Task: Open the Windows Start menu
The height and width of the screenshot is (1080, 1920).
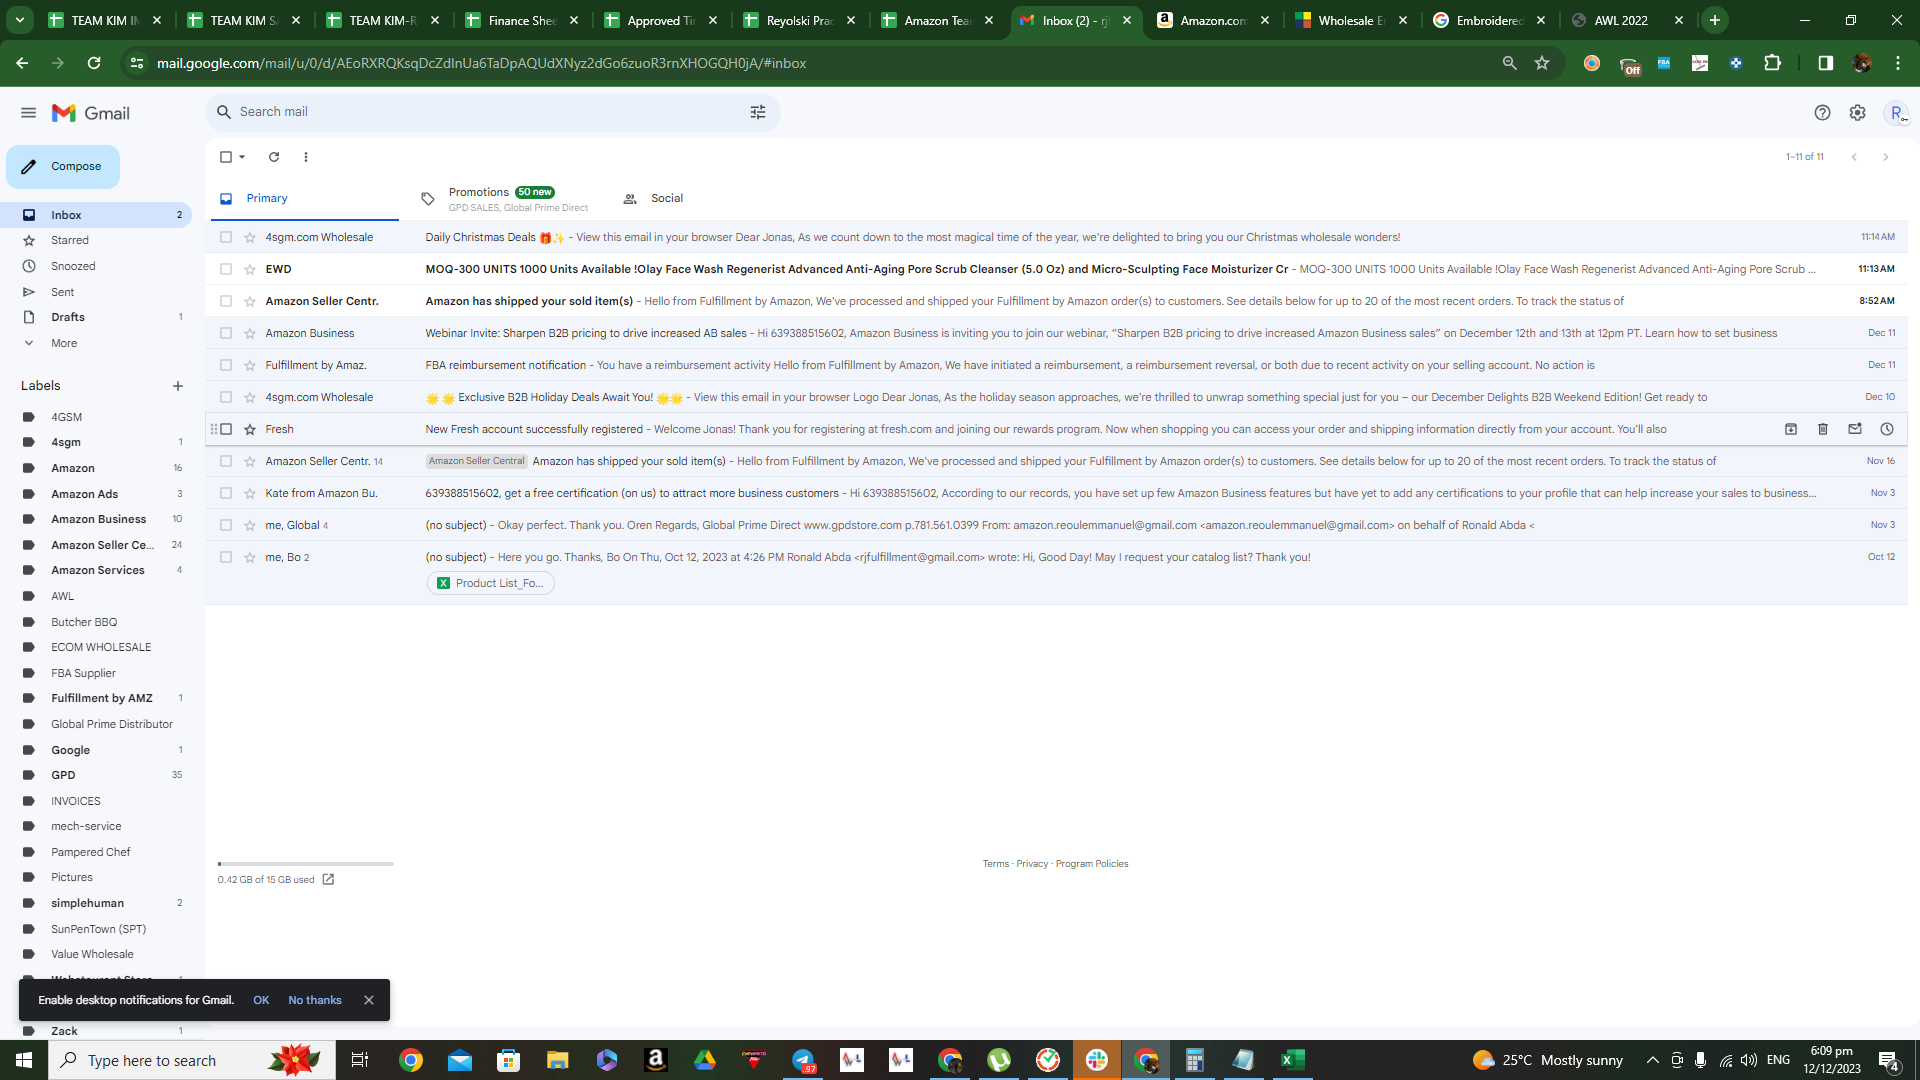Action: (24, 1060)
